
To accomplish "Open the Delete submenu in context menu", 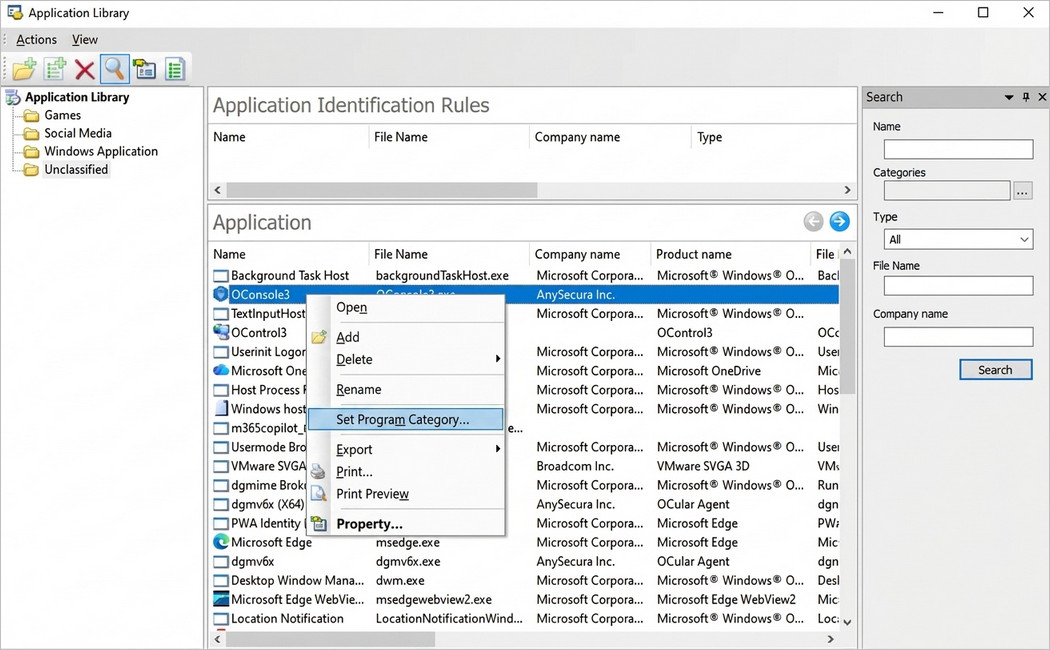I will pyautogui.click(x=406, y=359).
